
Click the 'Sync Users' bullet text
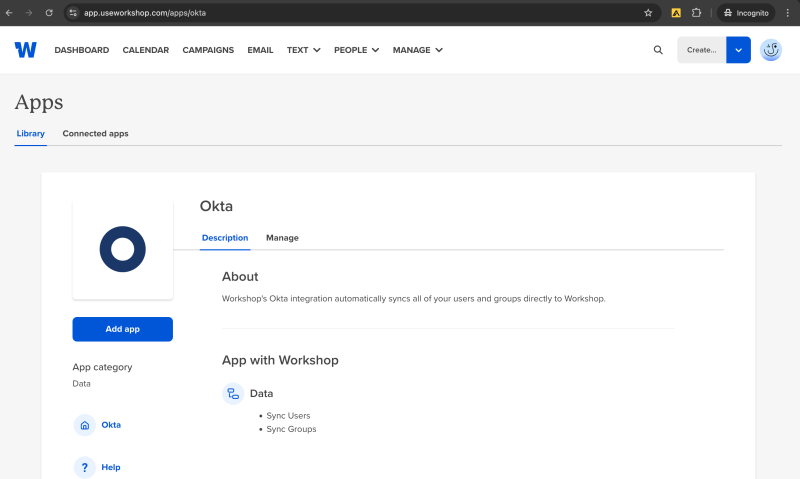point(288,416)
